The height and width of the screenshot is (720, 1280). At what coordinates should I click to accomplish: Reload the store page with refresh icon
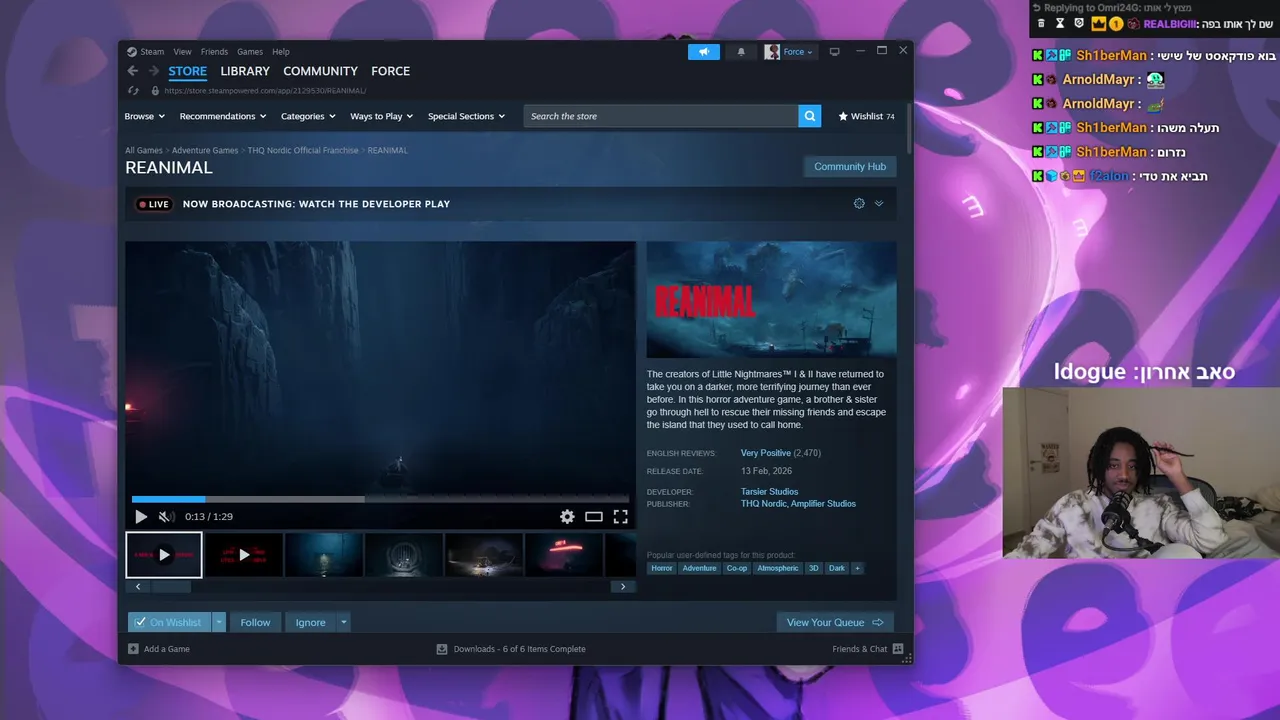coord(133,91)
